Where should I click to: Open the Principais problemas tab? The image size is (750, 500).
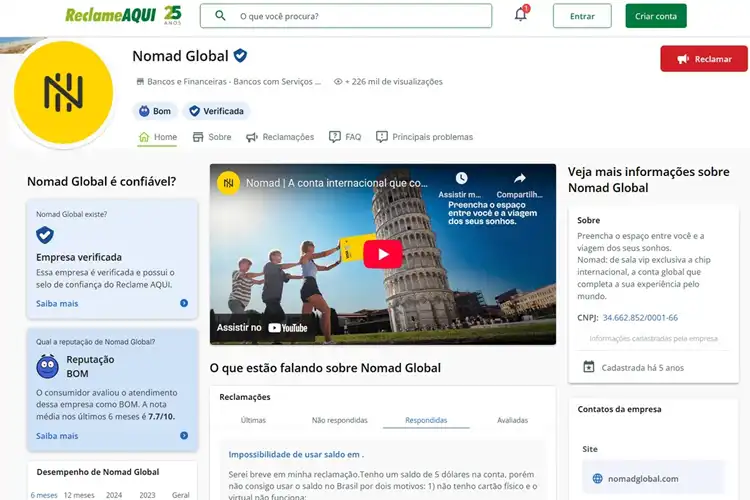click(424, 137)
